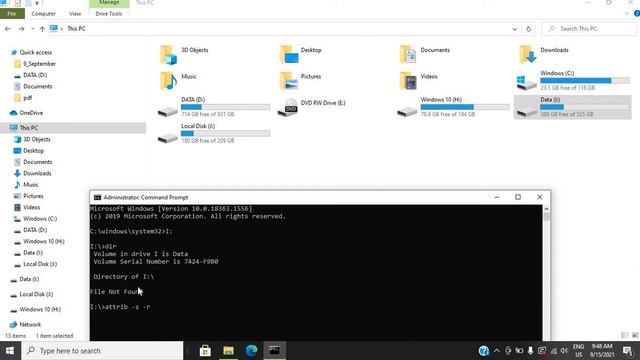640x360 pixels.
Task: Select Windows (C:) in navigation pane
Action: pyautogui.click(x=40, y=219)
